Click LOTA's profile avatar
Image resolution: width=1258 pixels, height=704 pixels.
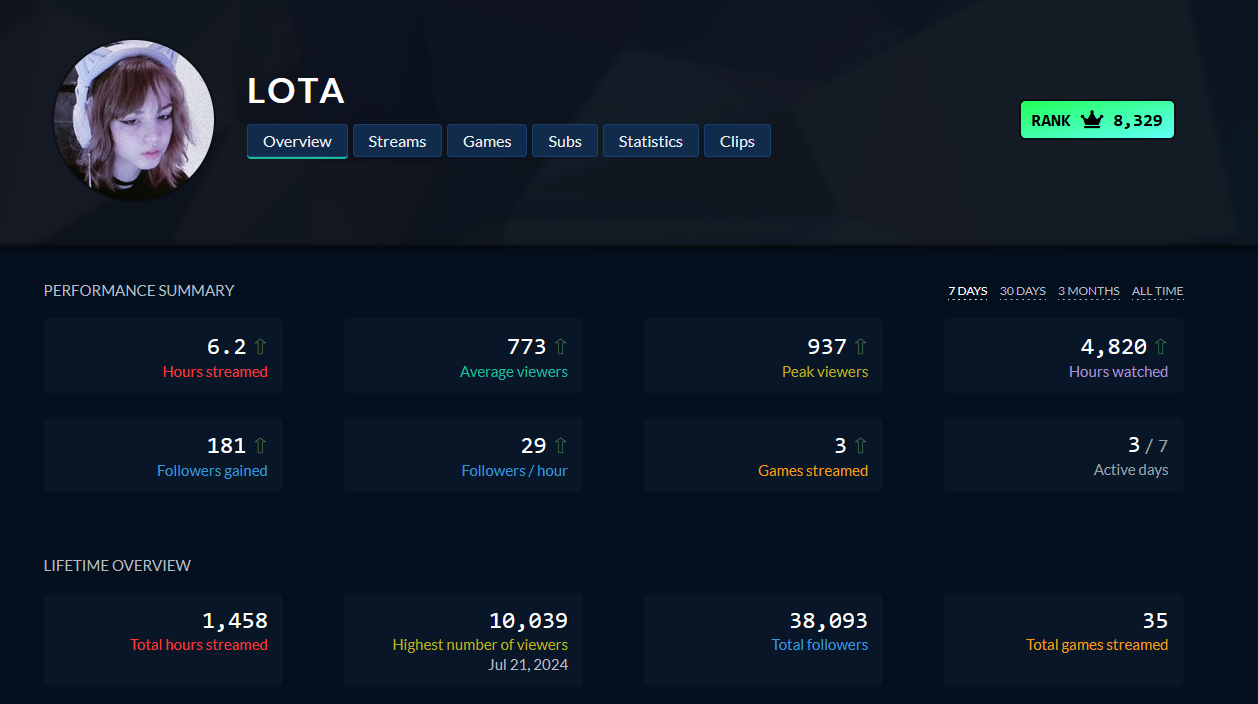(x=133, y=120)
